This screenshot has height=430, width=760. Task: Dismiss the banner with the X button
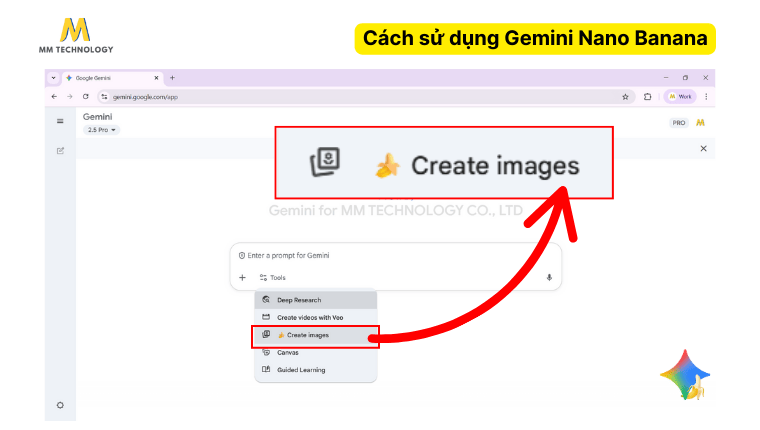click(703, 148)
